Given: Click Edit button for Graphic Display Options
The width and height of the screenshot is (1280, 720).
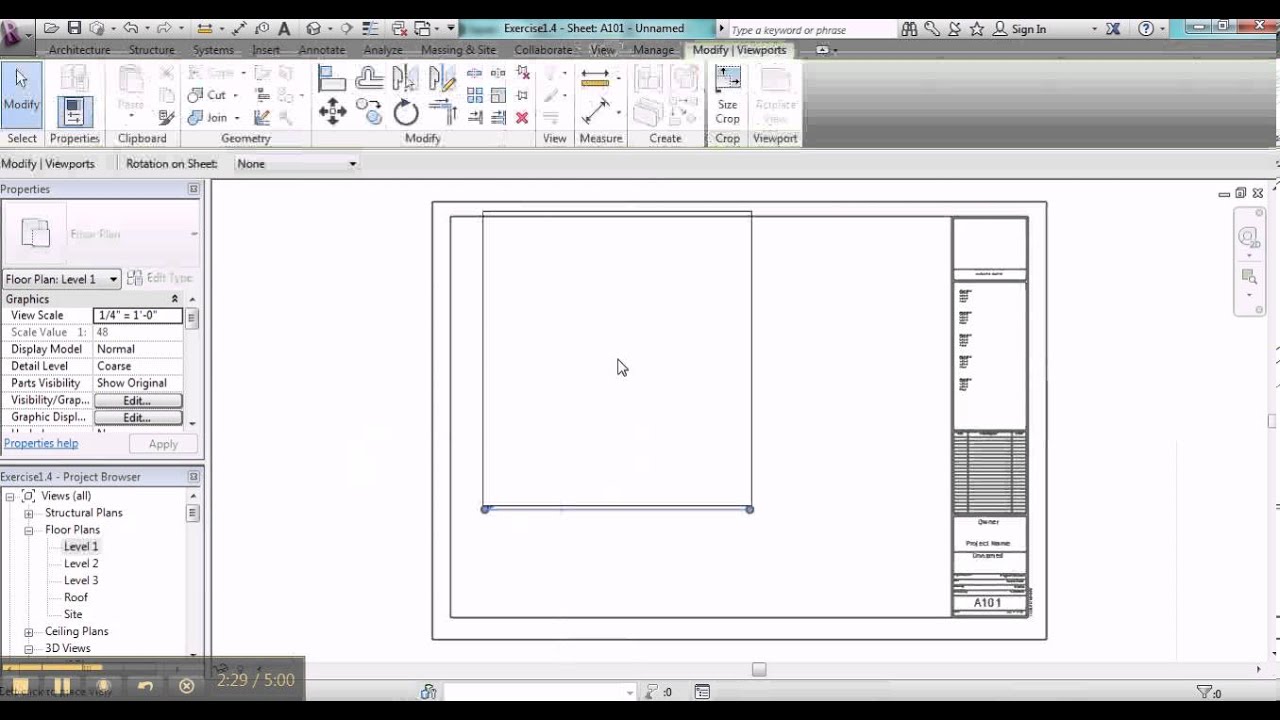Looking at the screenshot, I should coord(137,417).
